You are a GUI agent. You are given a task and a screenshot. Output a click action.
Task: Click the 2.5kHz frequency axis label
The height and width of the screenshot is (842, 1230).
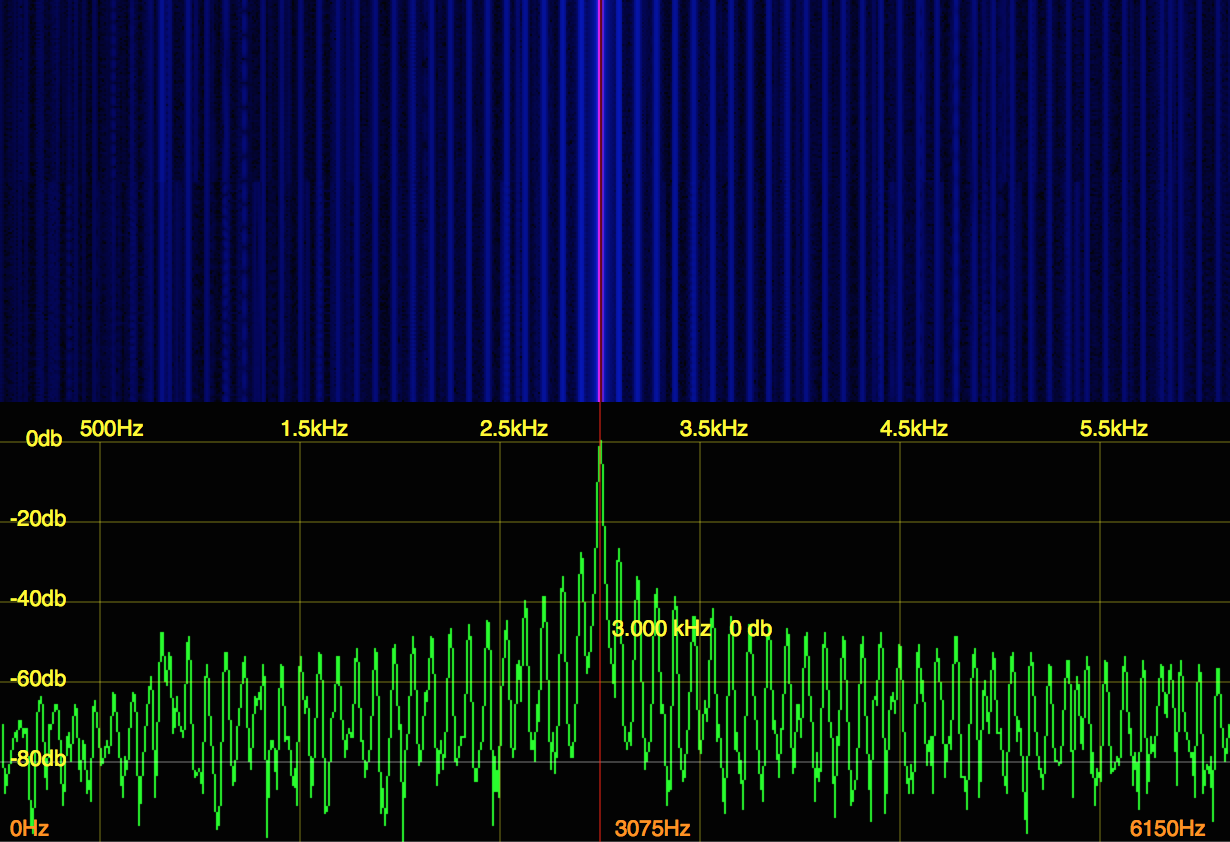pyautogui.click(x=514, y=429)
